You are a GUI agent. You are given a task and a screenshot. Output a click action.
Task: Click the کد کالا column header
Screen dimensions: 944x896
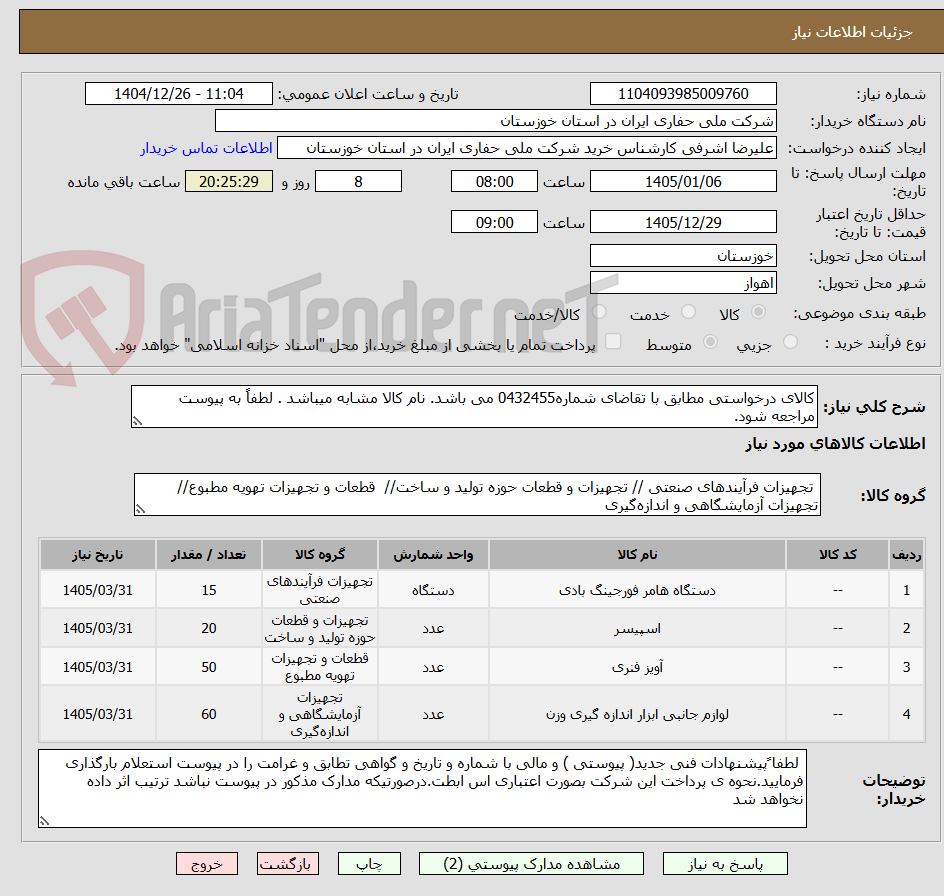[837, 555]
